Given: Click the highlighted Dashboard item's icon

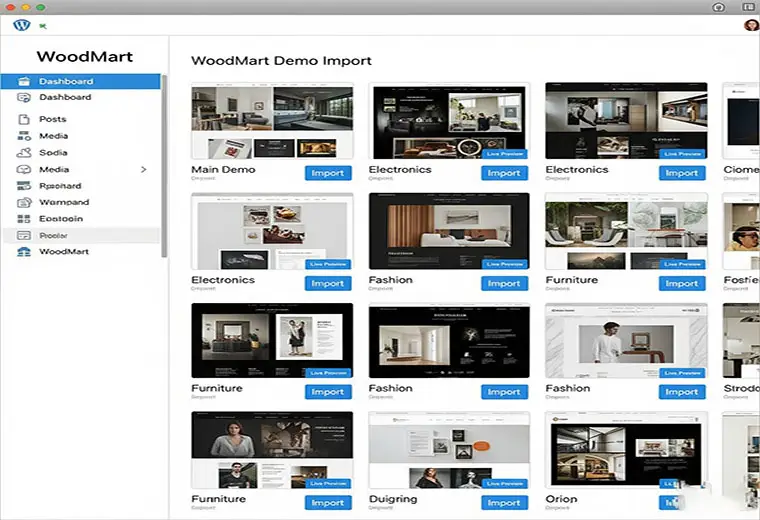Looking at the screenshot, I should tap(24, 81).
